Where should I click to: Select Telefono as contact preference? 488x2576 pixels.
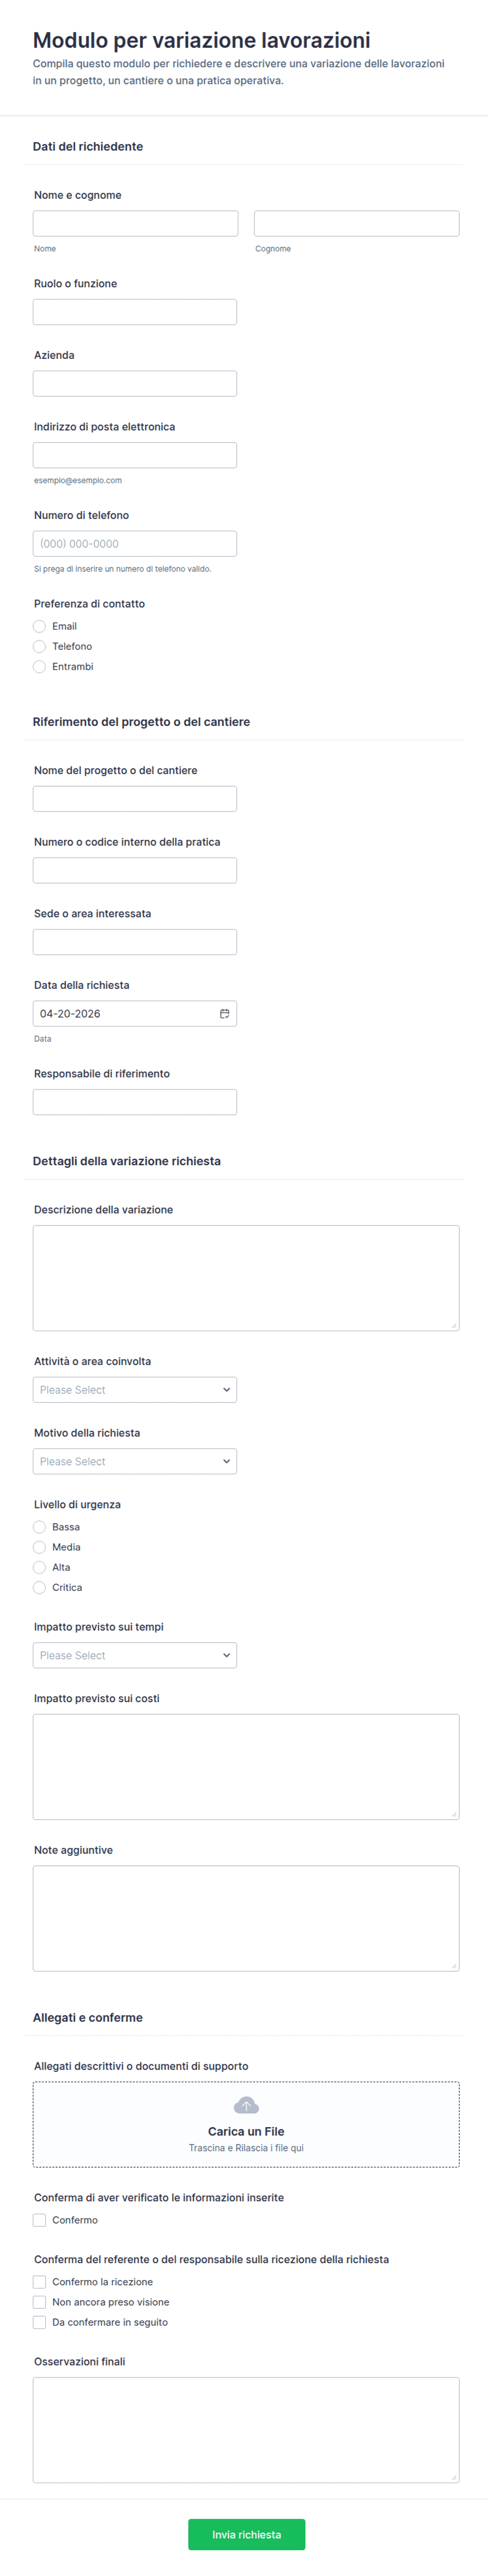(x=40, y=646)
